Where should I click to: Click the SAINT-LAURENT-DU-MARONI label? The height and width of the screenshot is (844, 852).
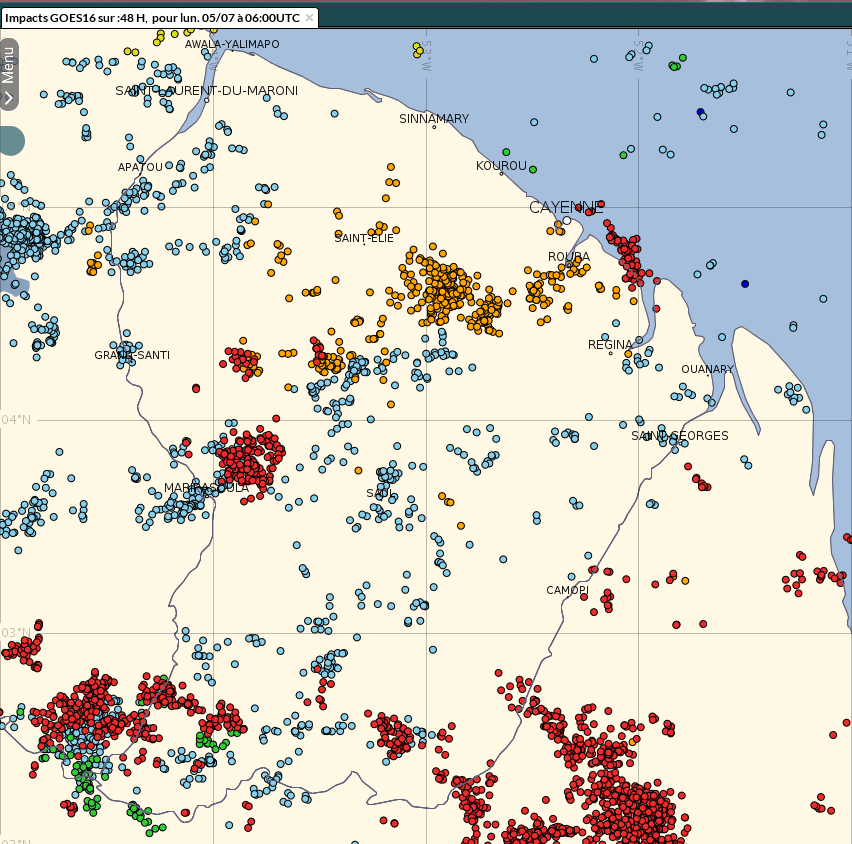pos(206,91)
